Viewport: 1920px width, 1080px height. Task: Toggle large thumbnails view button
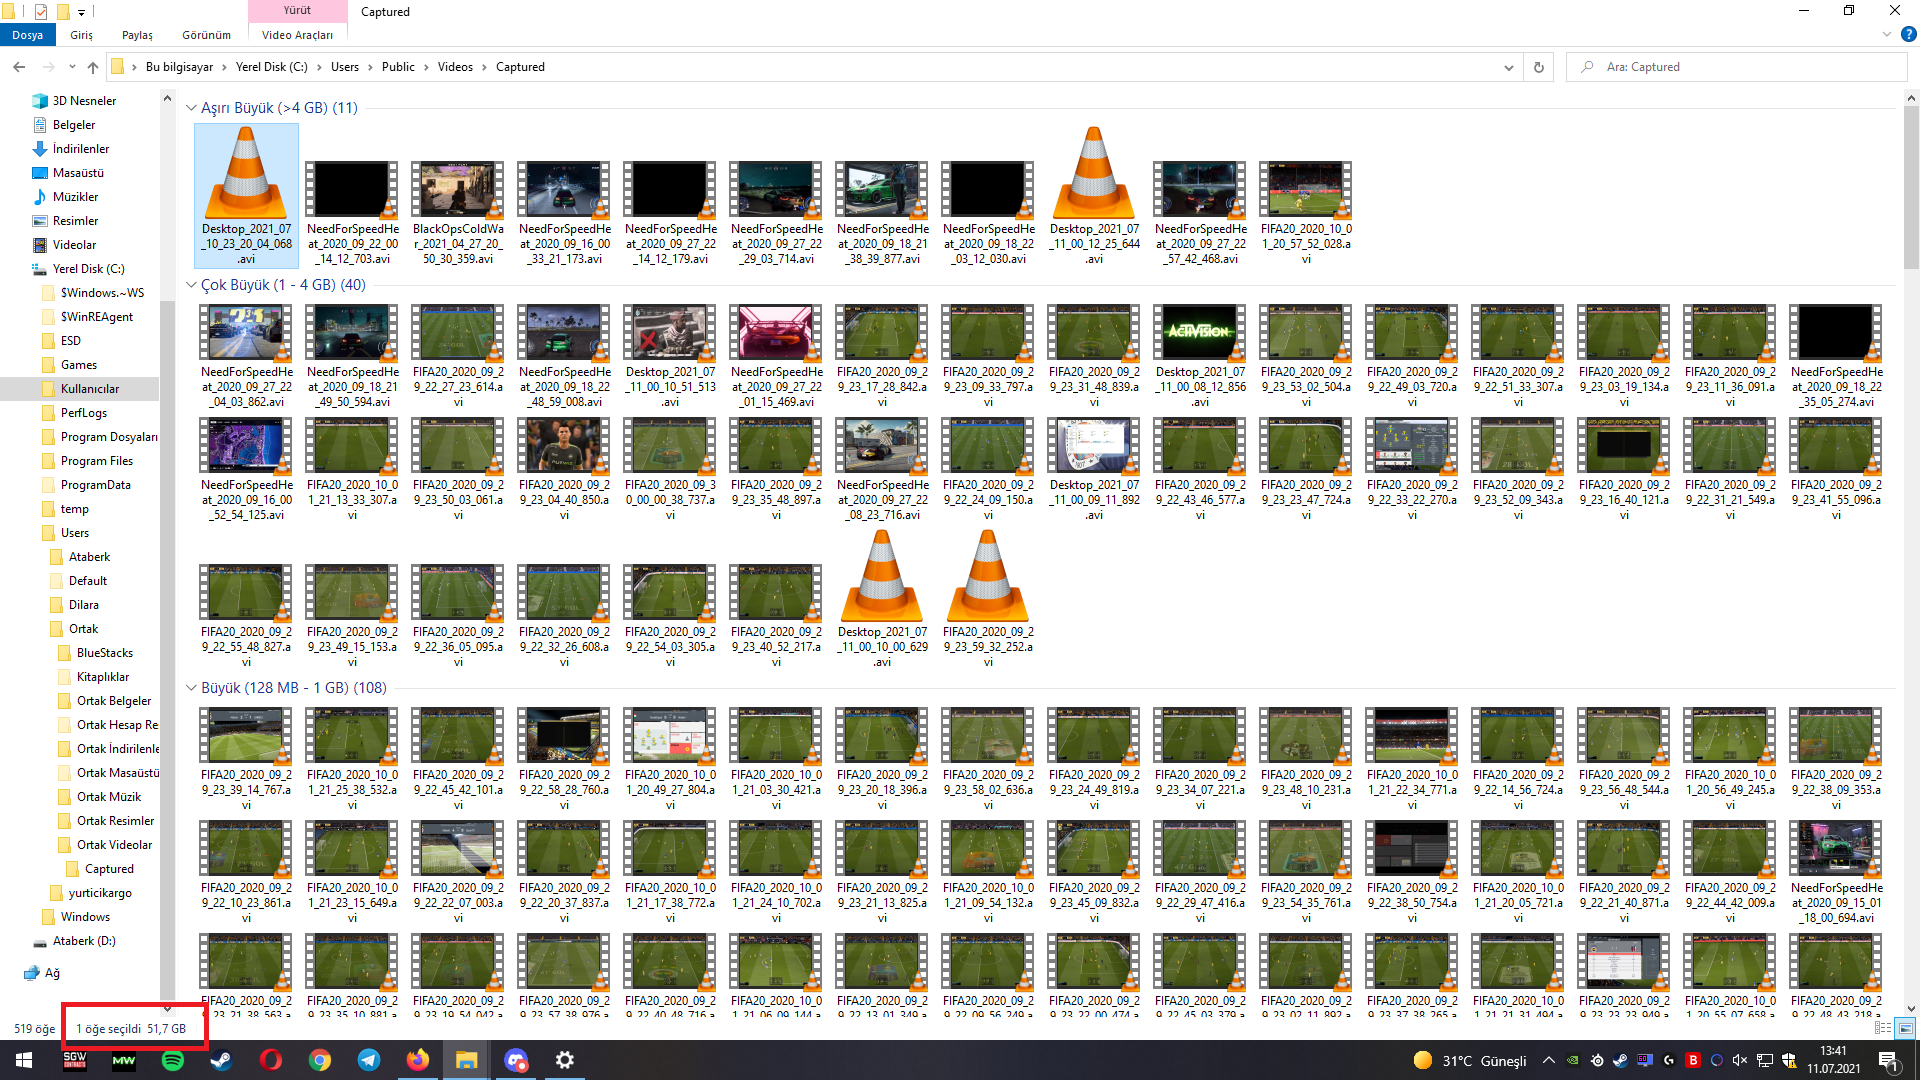(x=1905, y=1028)
